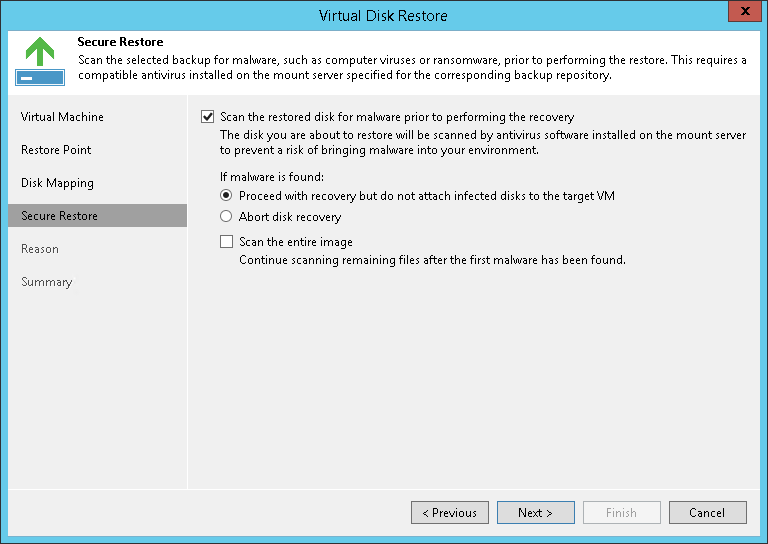
Task: Close the Virtual Disk Restore window
Action: [x=743, y=14]
